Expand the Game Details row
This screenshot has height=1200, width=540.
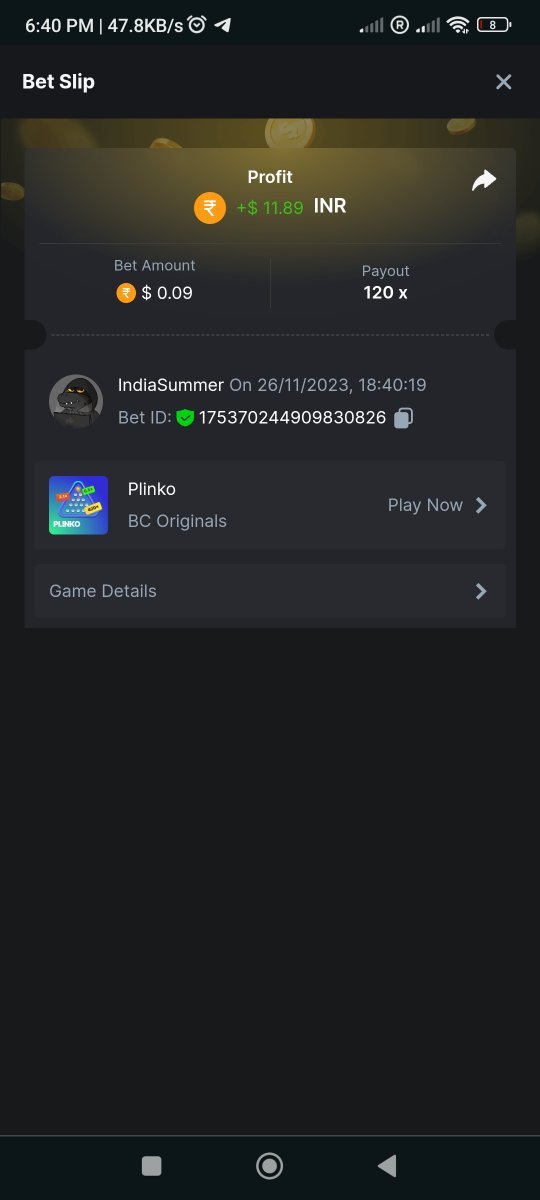(x=270, y=591)
